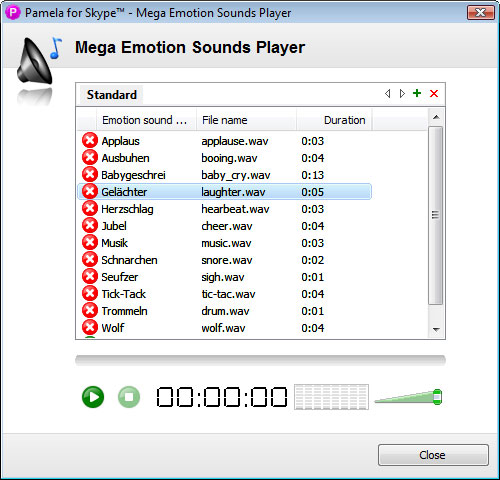Viewport: 500px width, 480px height.
Task: Click the green play button
Action: tap(93, 397)
